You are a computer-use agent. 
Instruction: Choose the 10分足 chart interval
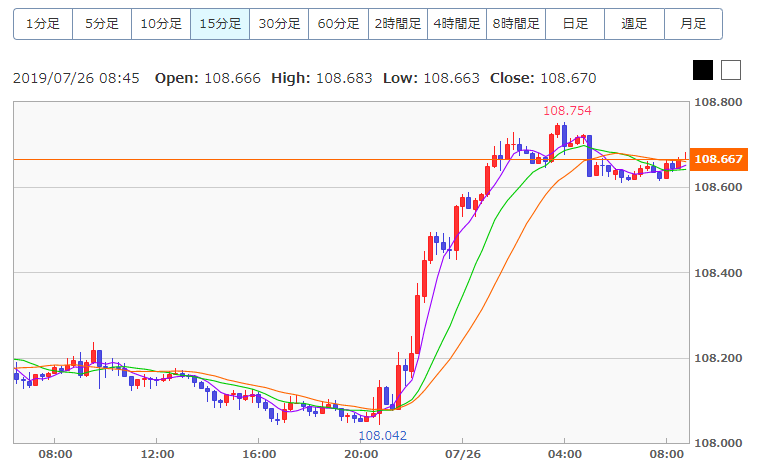point(161,24)
